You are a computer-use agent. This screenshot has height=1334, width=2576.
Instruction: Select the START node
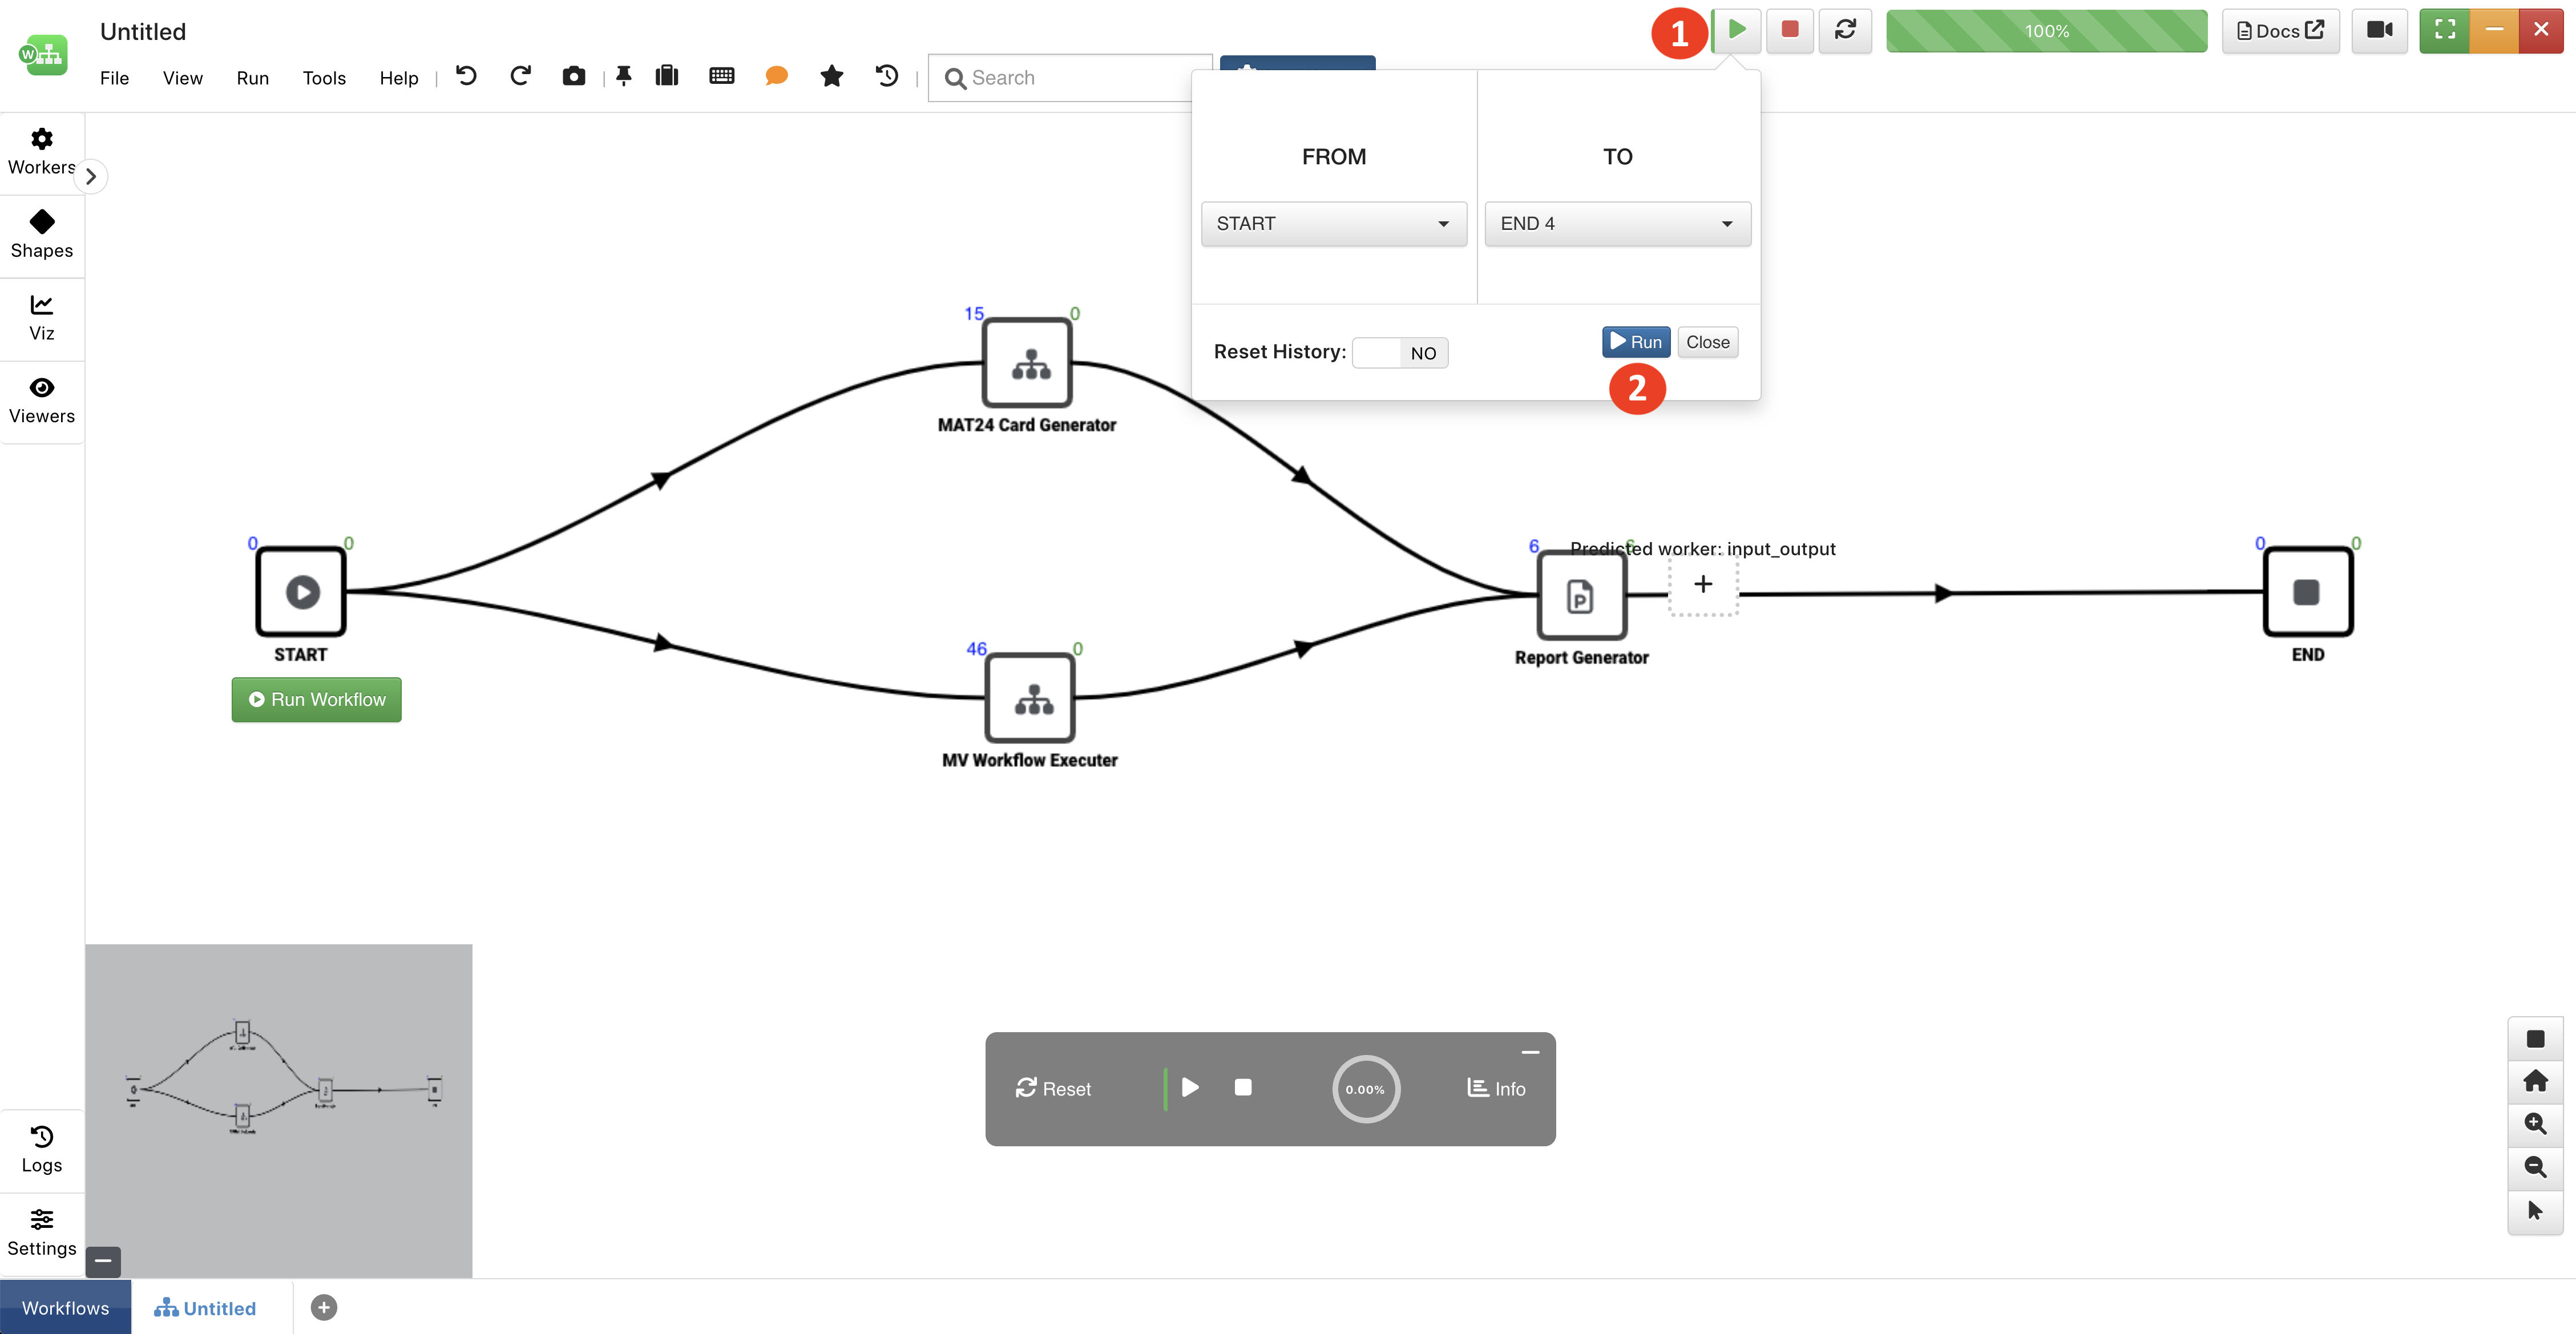301,591
